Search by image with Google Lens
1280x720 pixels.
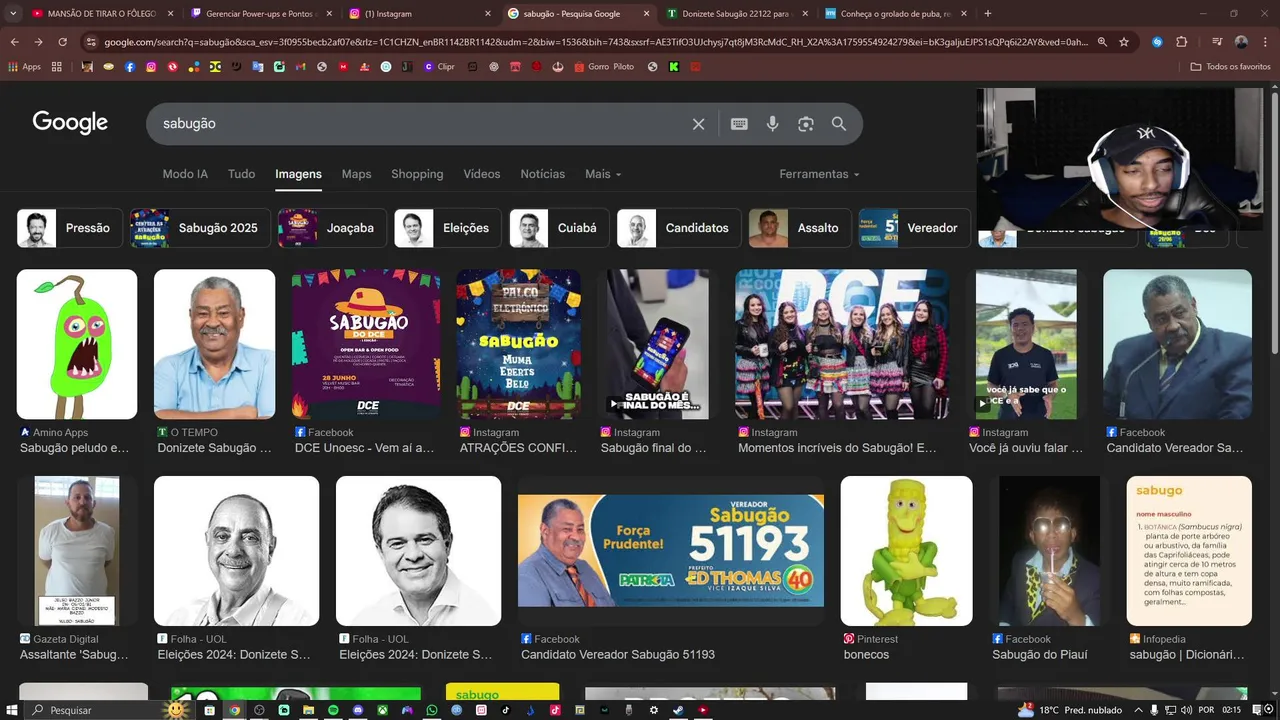(806, 124)
